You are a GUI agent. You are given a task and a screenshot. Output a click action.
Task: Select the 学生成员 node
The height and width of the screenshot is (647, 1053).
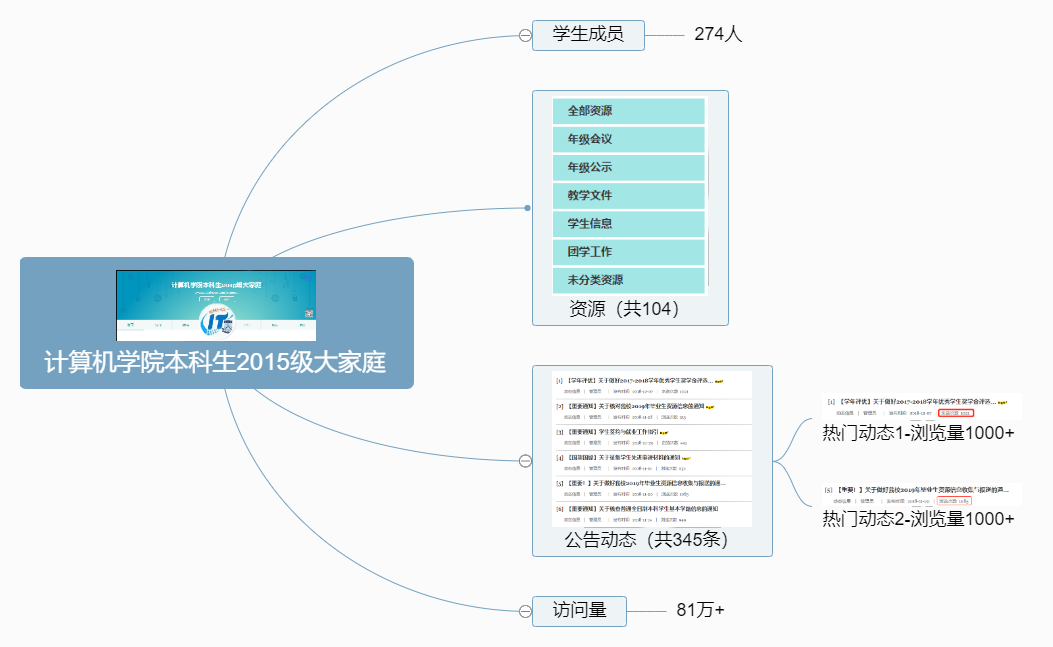(x=588, y=34)
